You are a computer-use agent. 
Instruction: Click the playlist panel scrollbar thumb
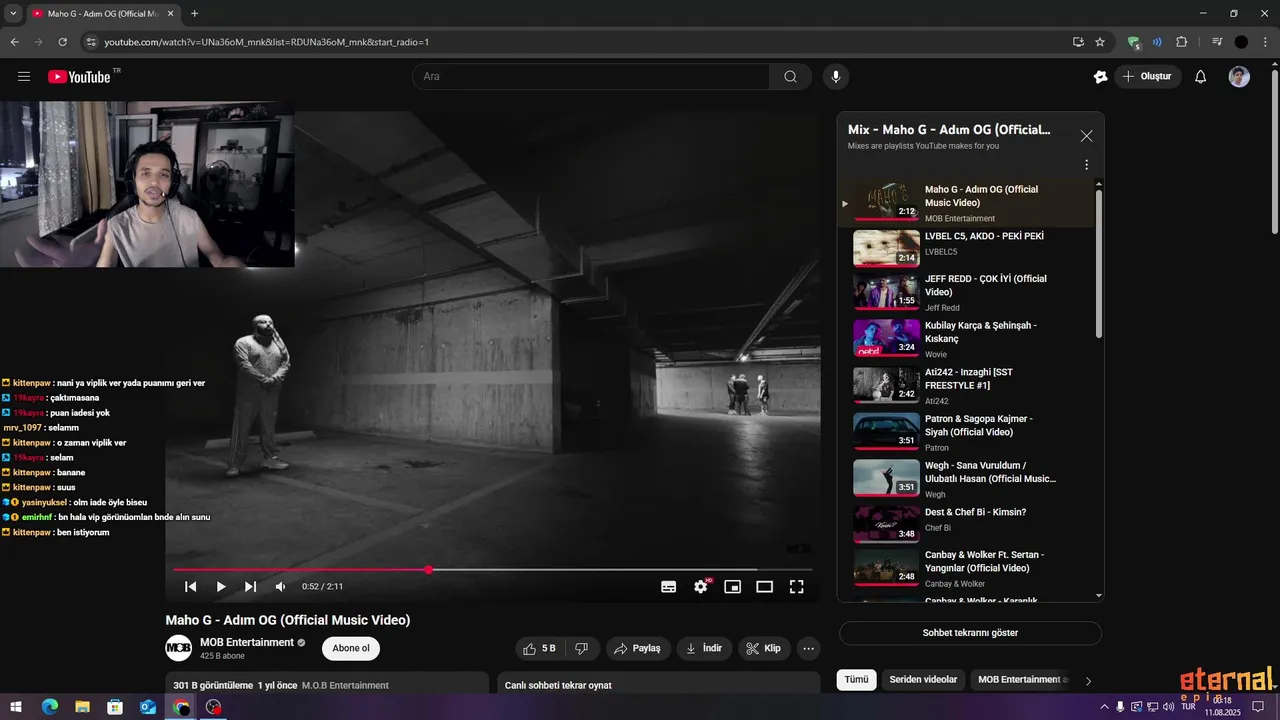1099,263
